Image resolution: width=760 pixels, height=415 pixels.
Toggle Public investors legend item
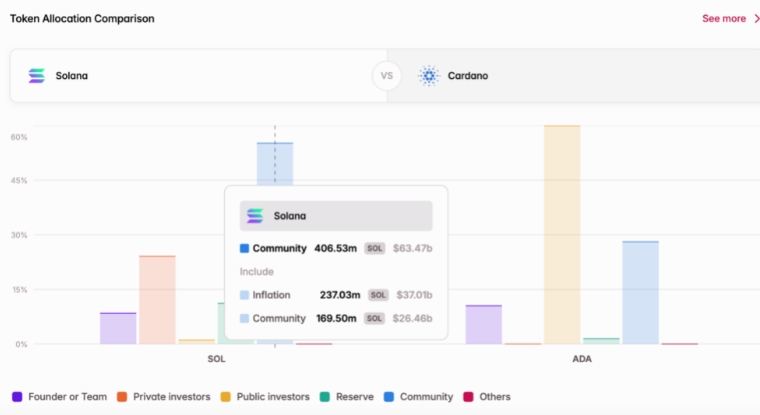click(265, 397)
